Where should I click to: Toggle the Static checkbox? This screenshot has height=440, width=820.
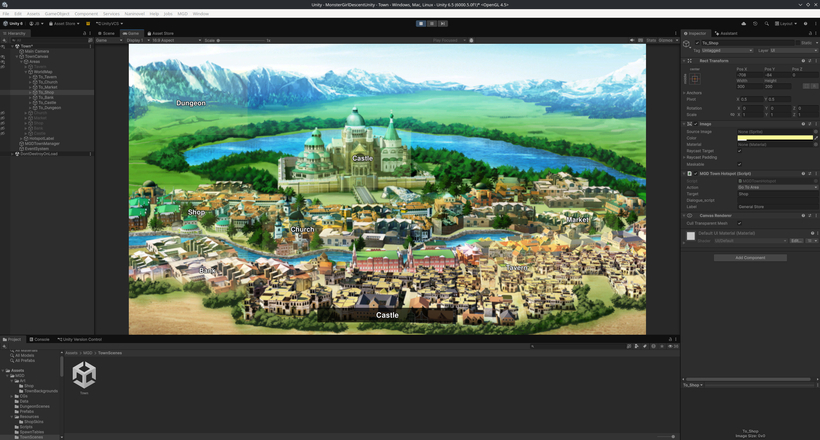pyautogui.click(x=798, y=43)
